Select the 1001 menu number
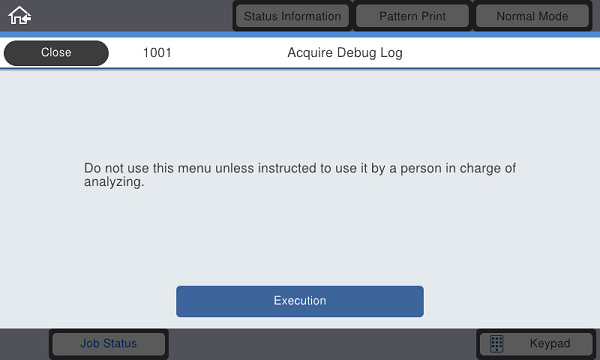 (x=157, y=53)
